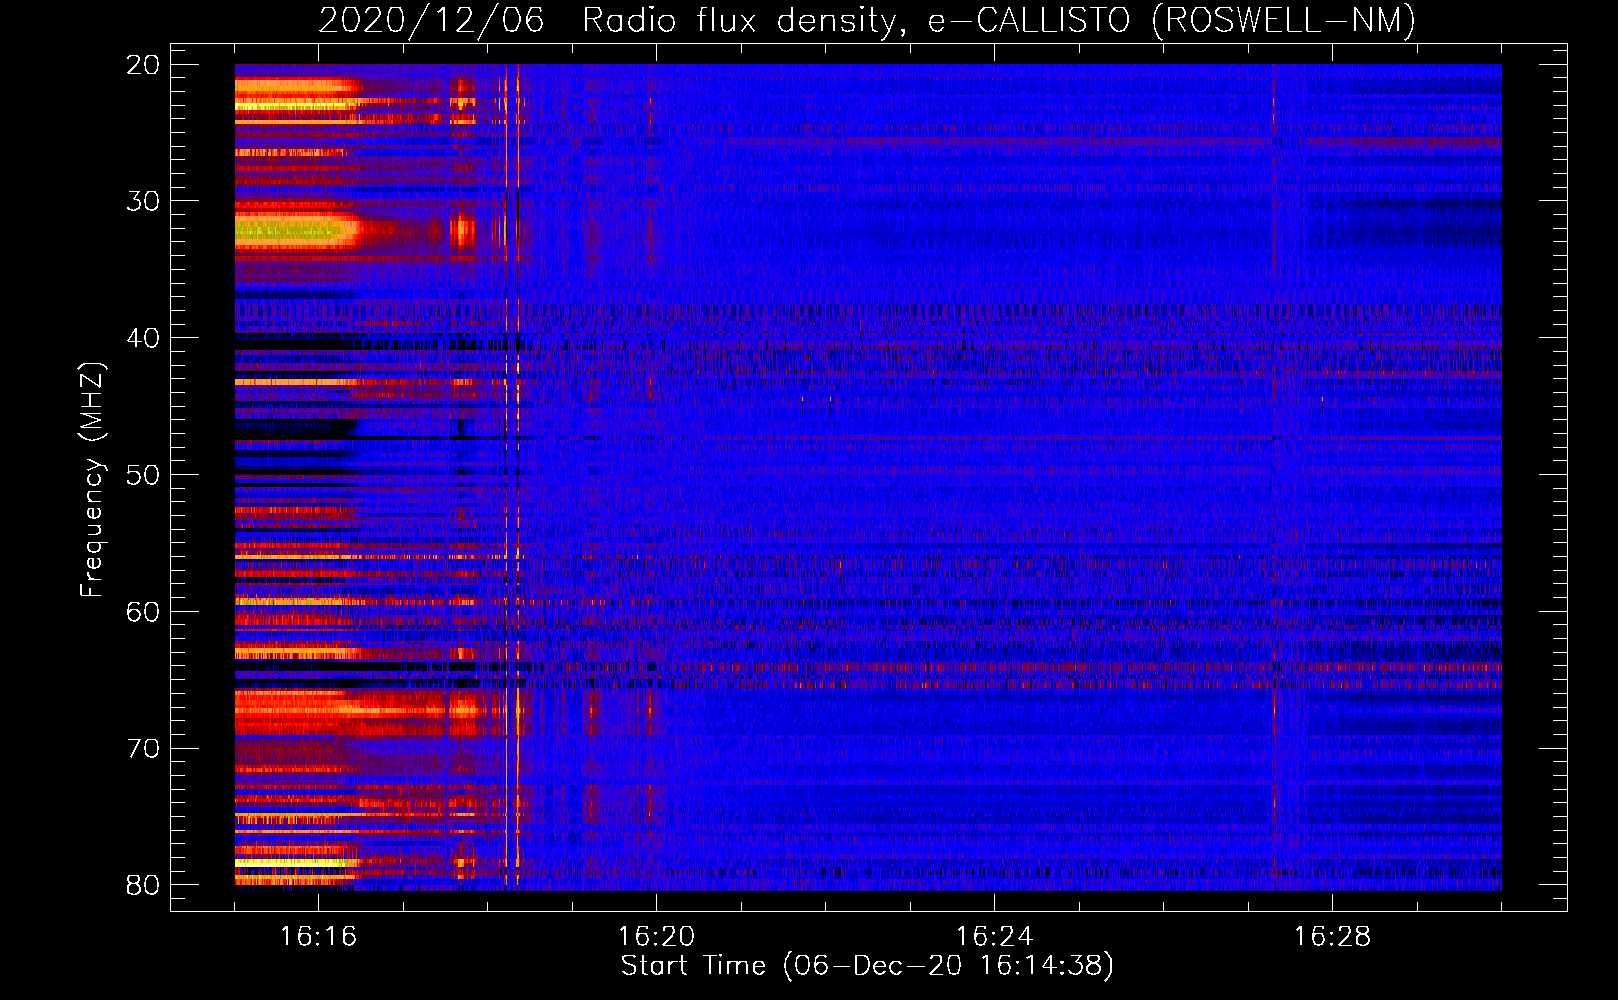Click the 80 frequency tick label
1618x1000 pixels.
click(143, 885)
